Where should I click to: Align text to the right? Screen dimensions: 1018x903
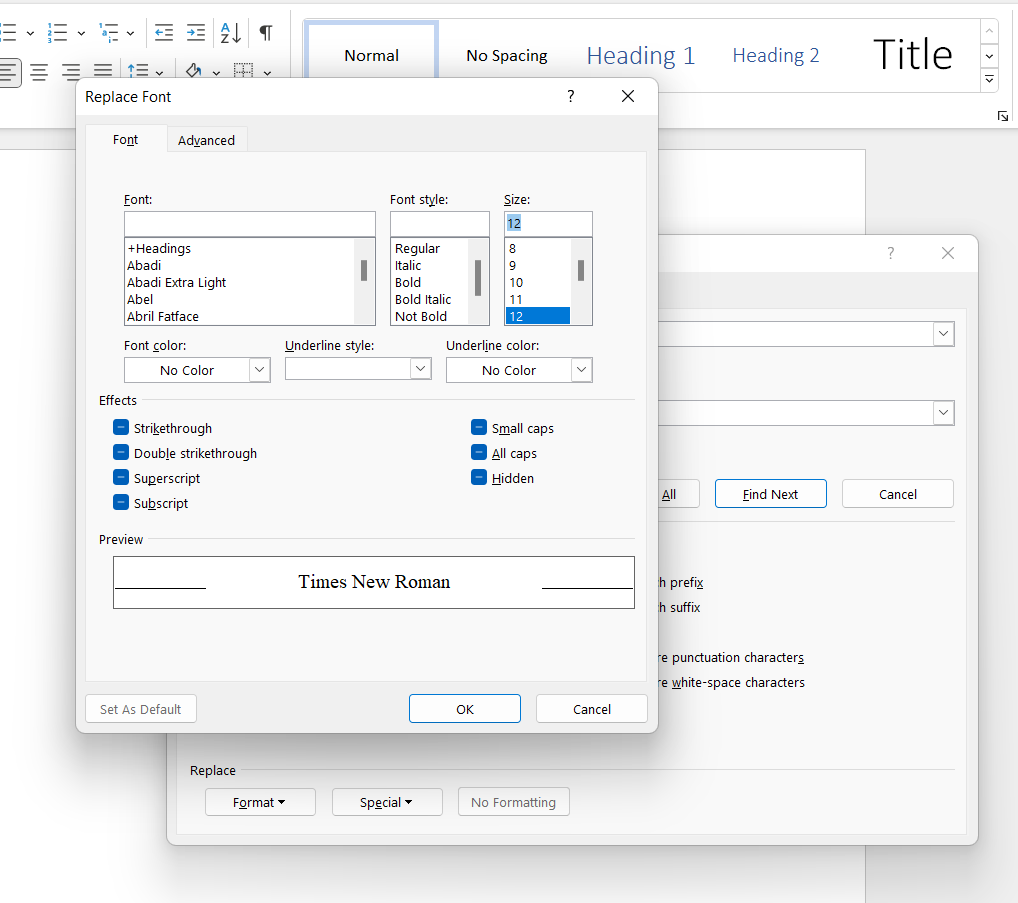(71, 71)
